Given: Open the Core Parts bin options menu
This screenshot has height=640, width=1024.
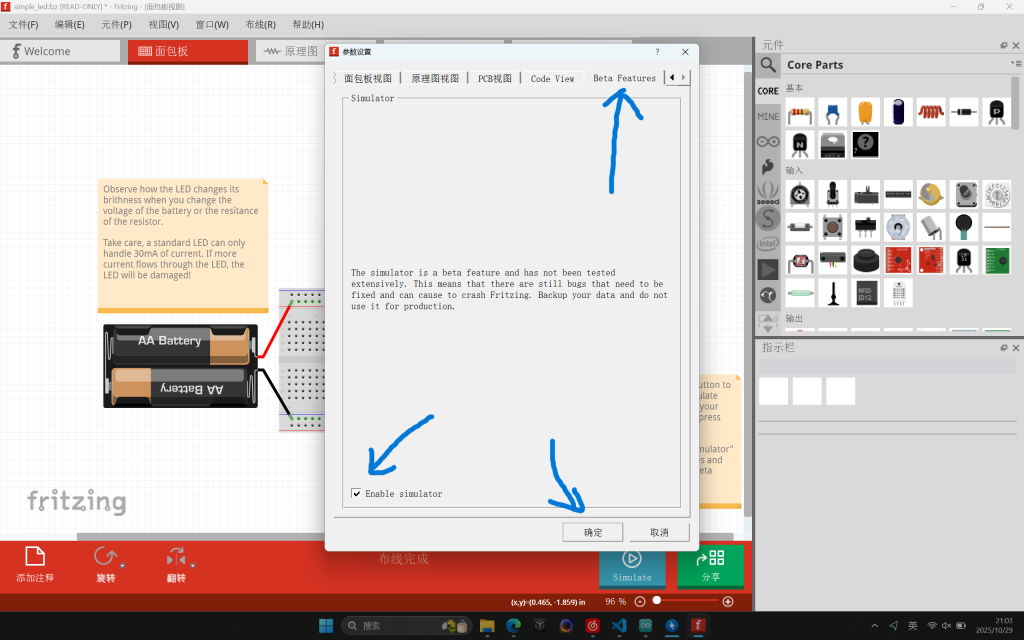Looking at the screenshot, I should click(1017, 64).
